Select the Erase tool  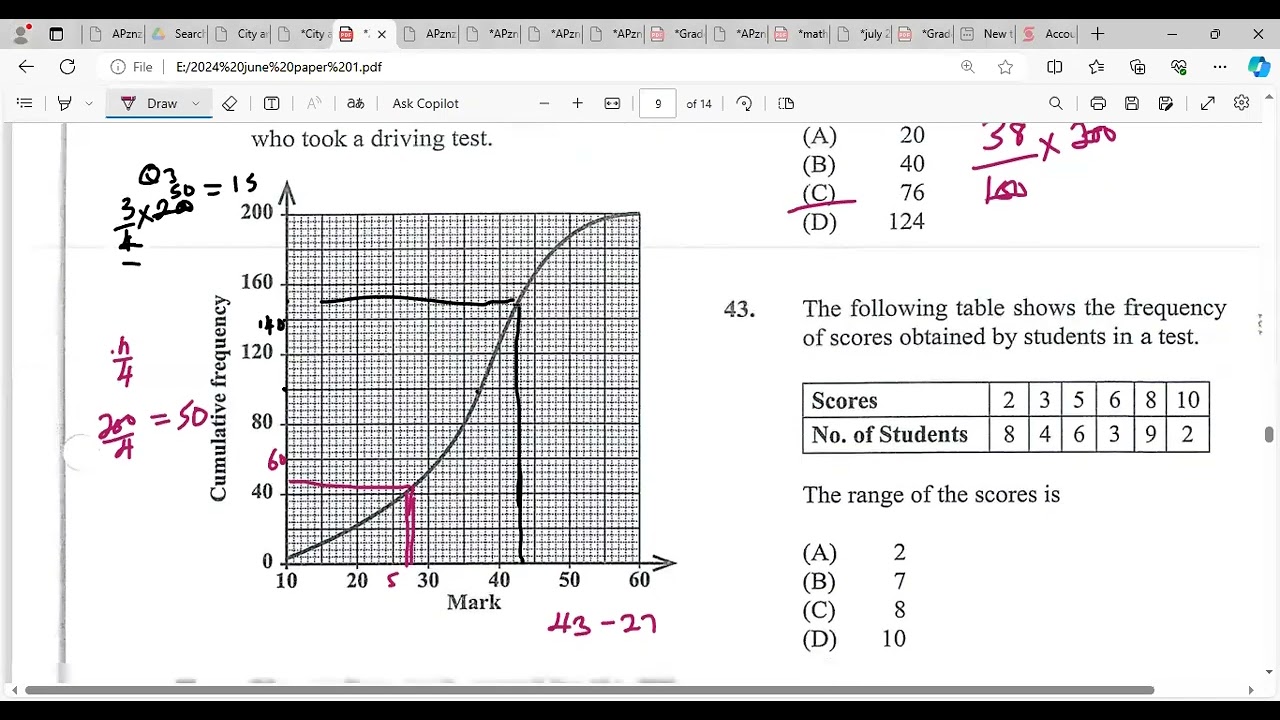pos(229,103)
